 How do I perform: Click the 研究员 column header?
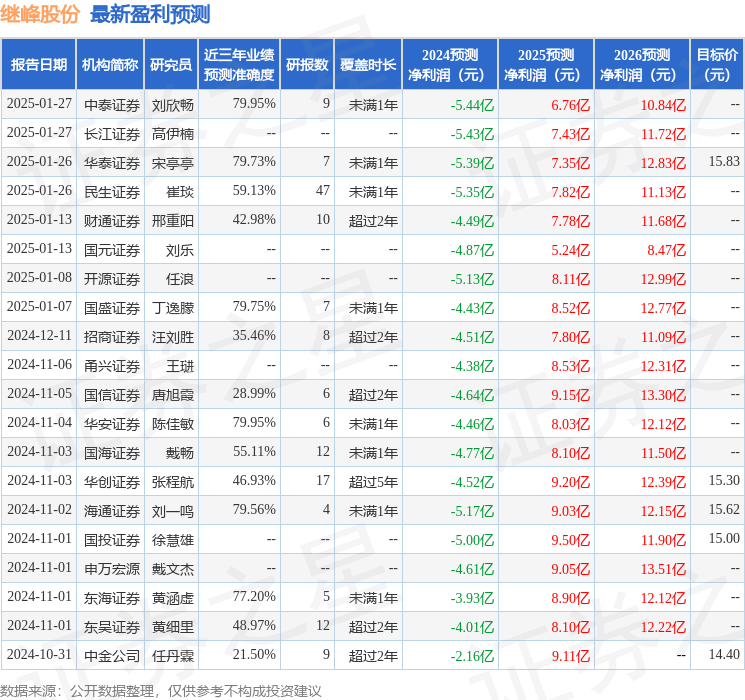(x=171, y=64)
